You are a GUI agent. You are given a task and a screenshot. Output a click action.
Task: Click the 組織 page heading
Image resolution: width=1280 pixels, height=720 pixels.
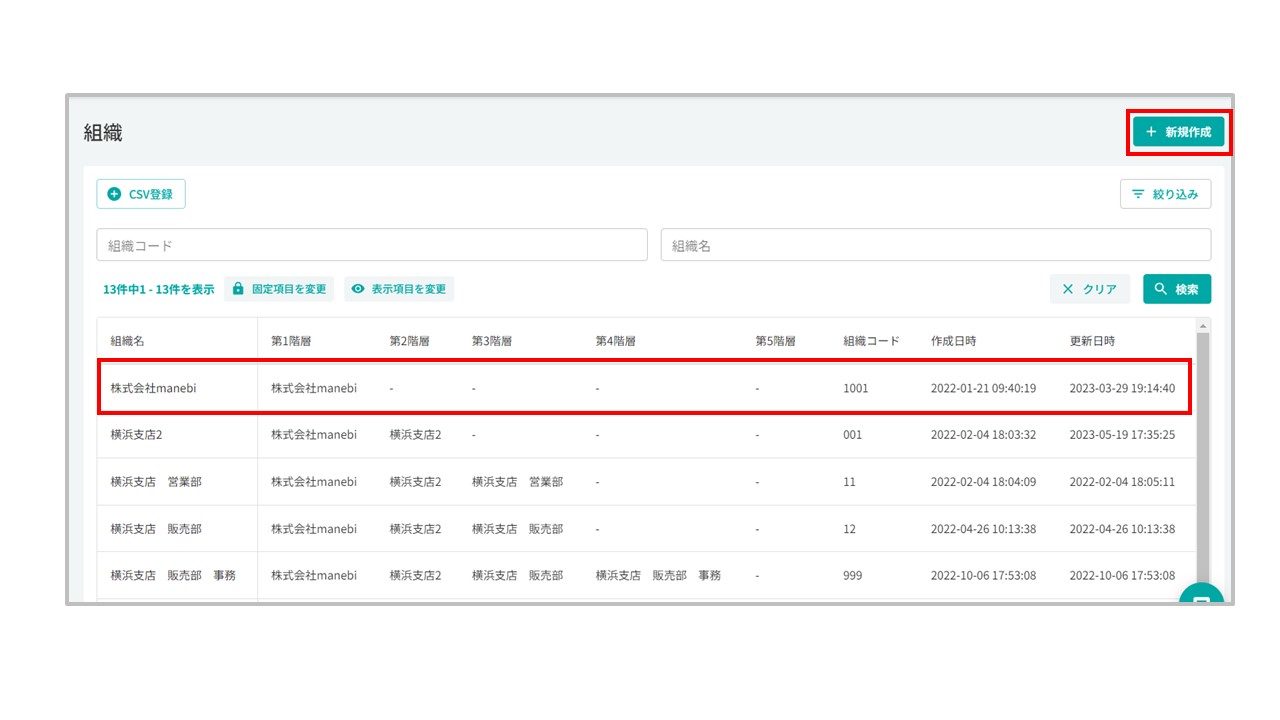tap(103, 133)
